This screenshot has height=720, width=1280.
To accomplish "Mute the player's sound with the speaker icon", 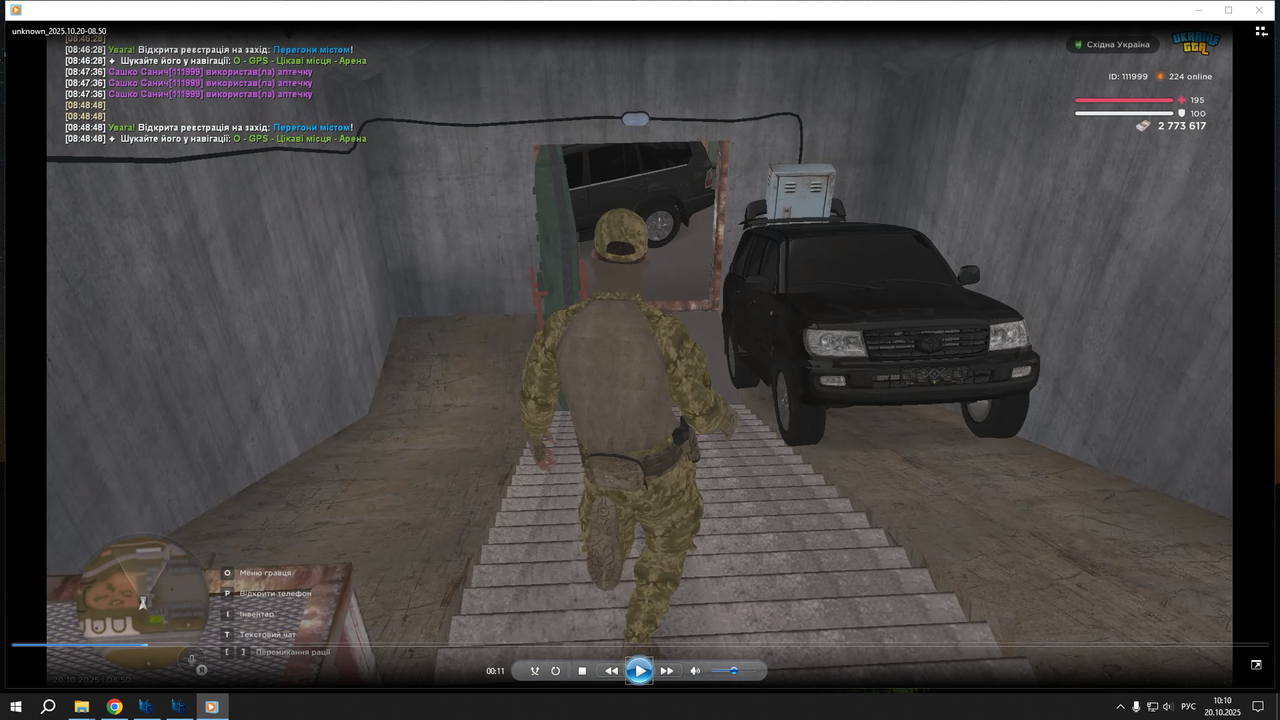I will click(x=695, y=671).
